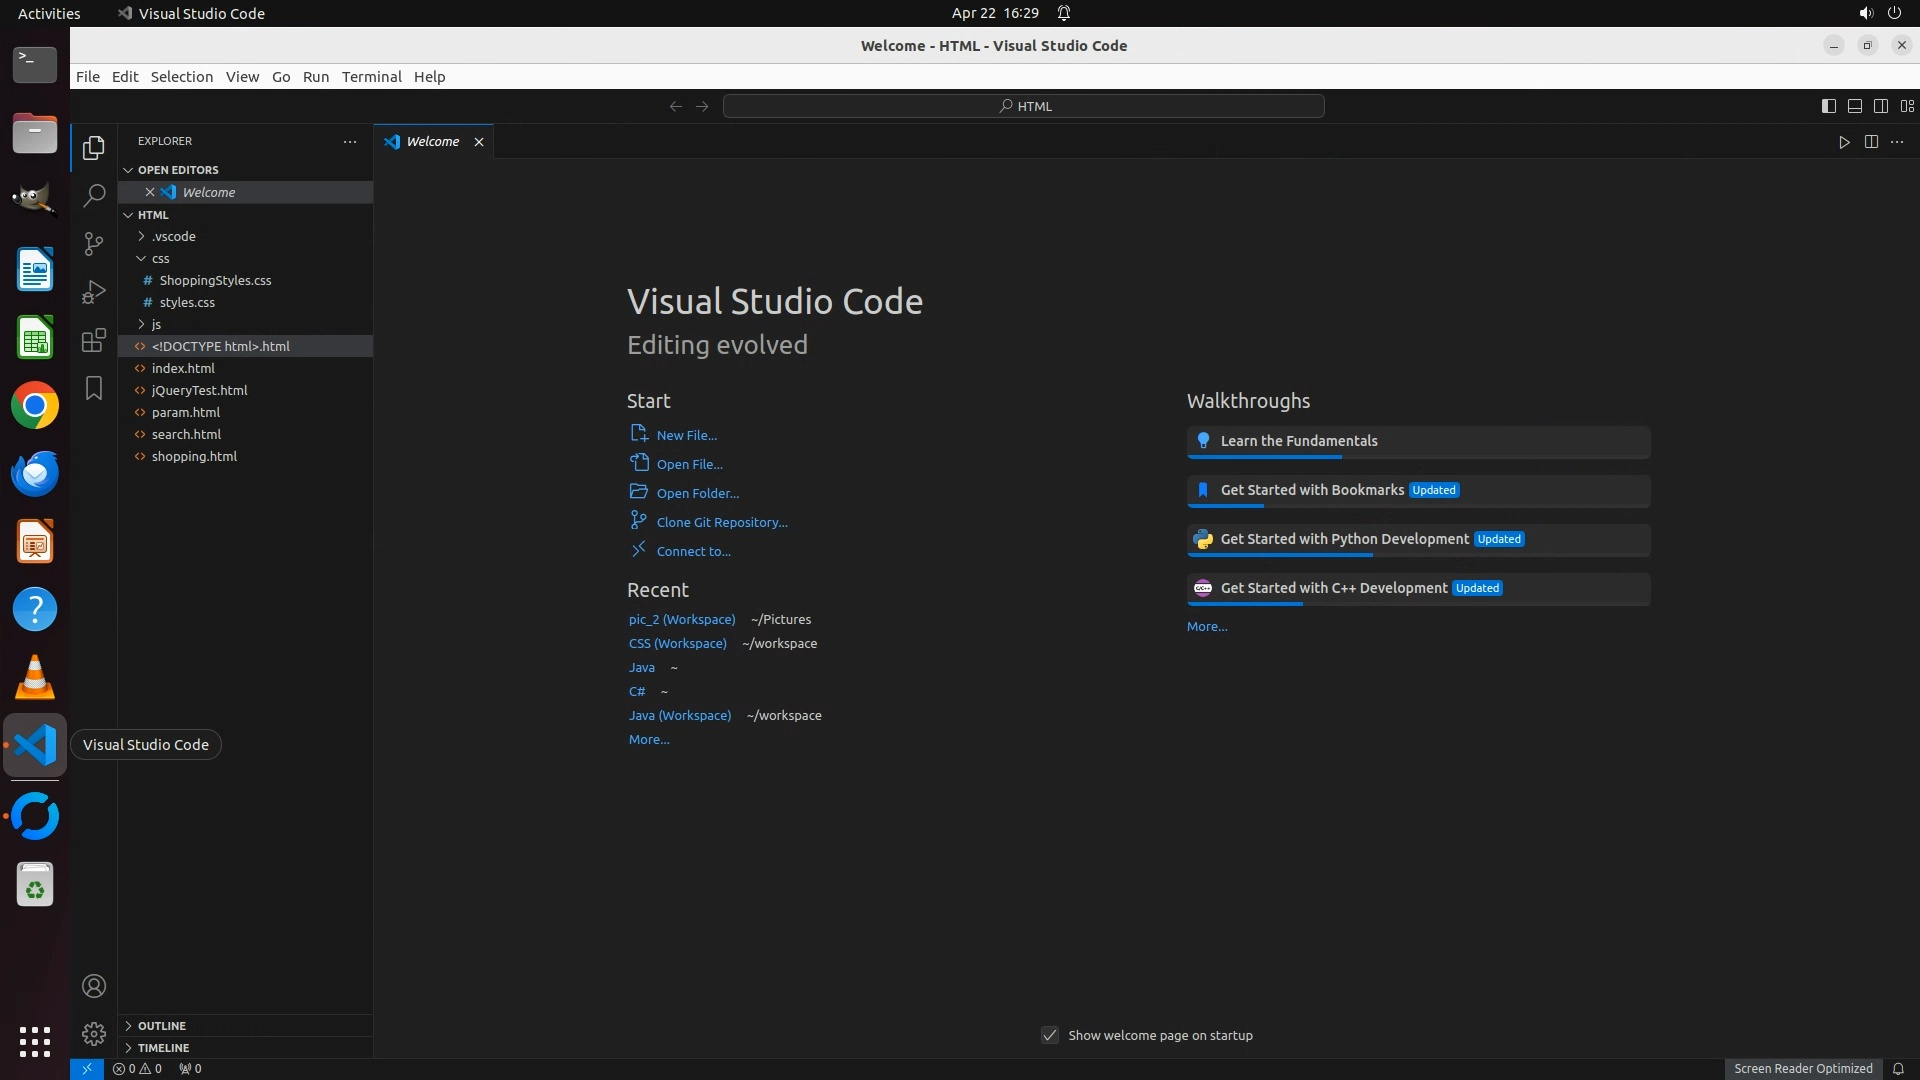Expand the js folder

(156, 324)
